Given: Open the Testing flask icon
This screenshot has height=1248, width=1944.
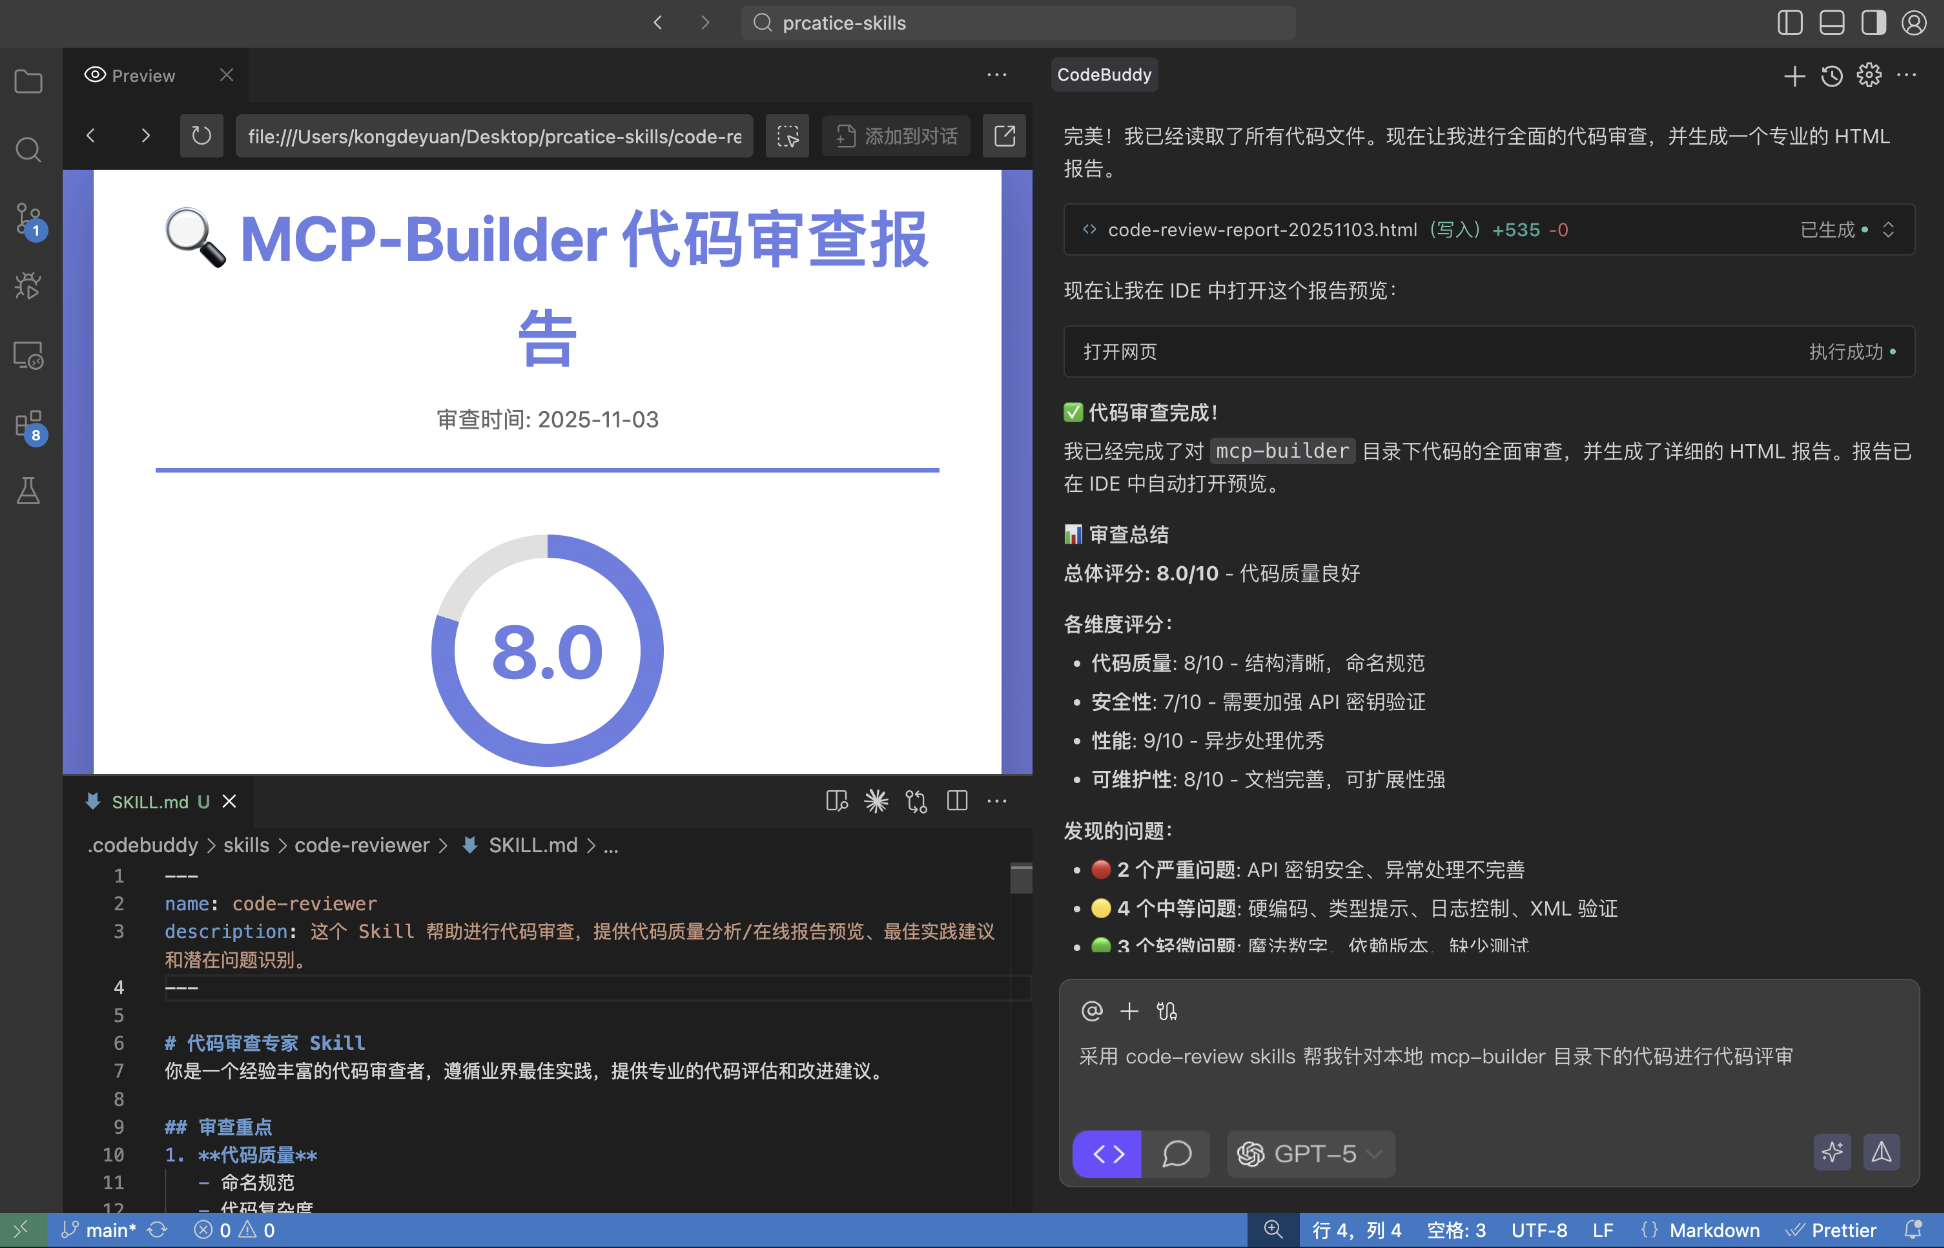Looking at the screenshot, I should 28,491.
